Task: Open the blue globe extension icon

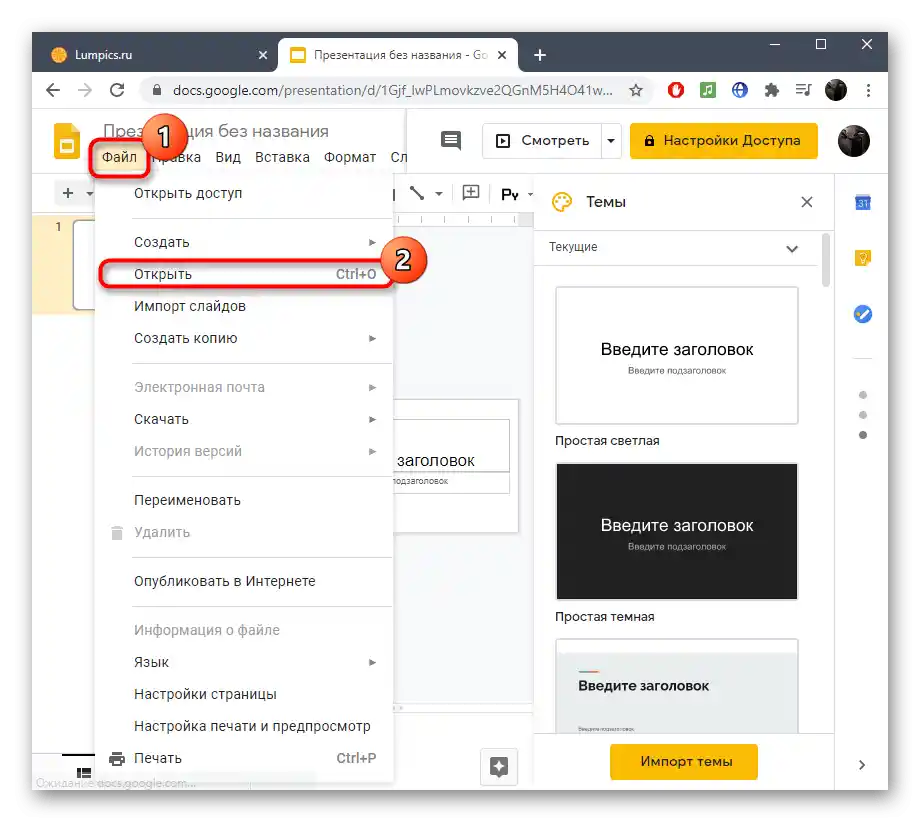Action: (739, 90)
